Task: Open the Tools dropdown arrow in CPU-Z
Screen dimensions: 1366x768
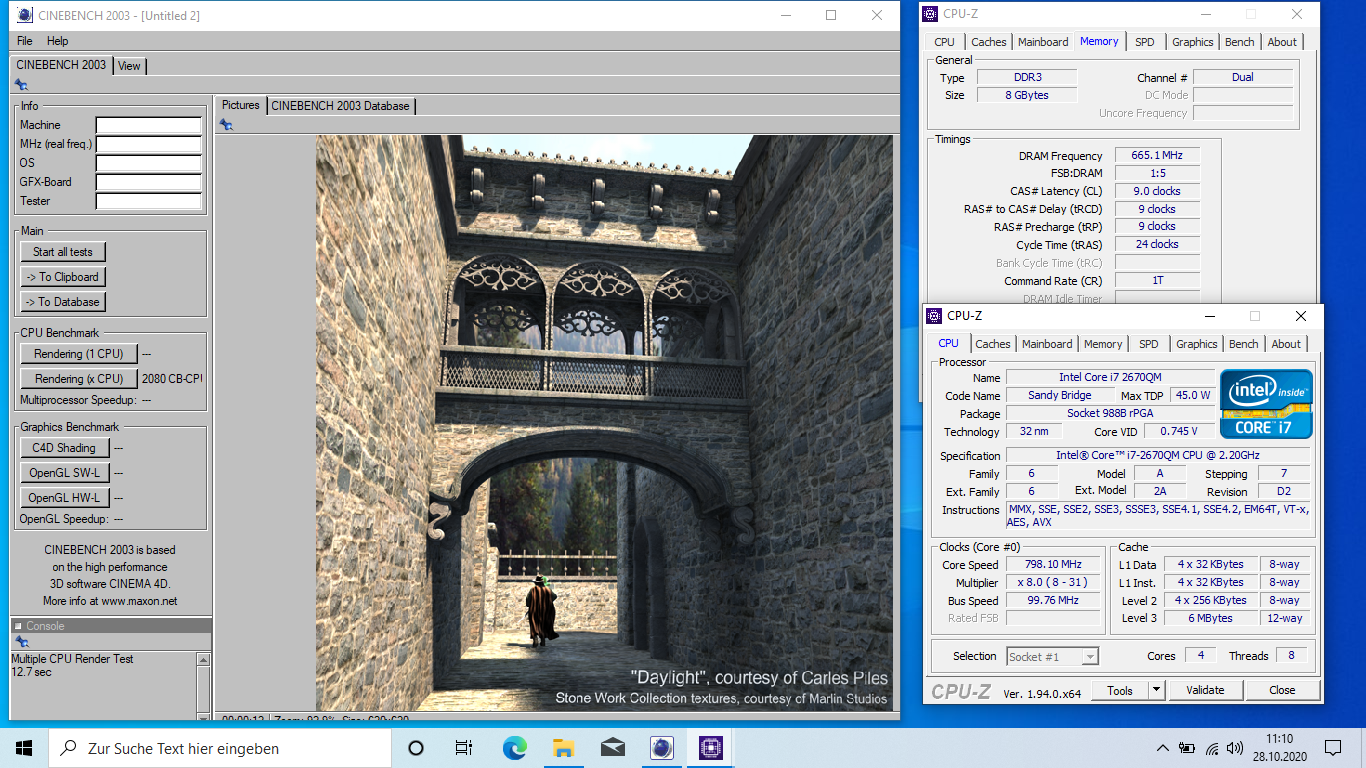Action: [x=1157, y=690]
